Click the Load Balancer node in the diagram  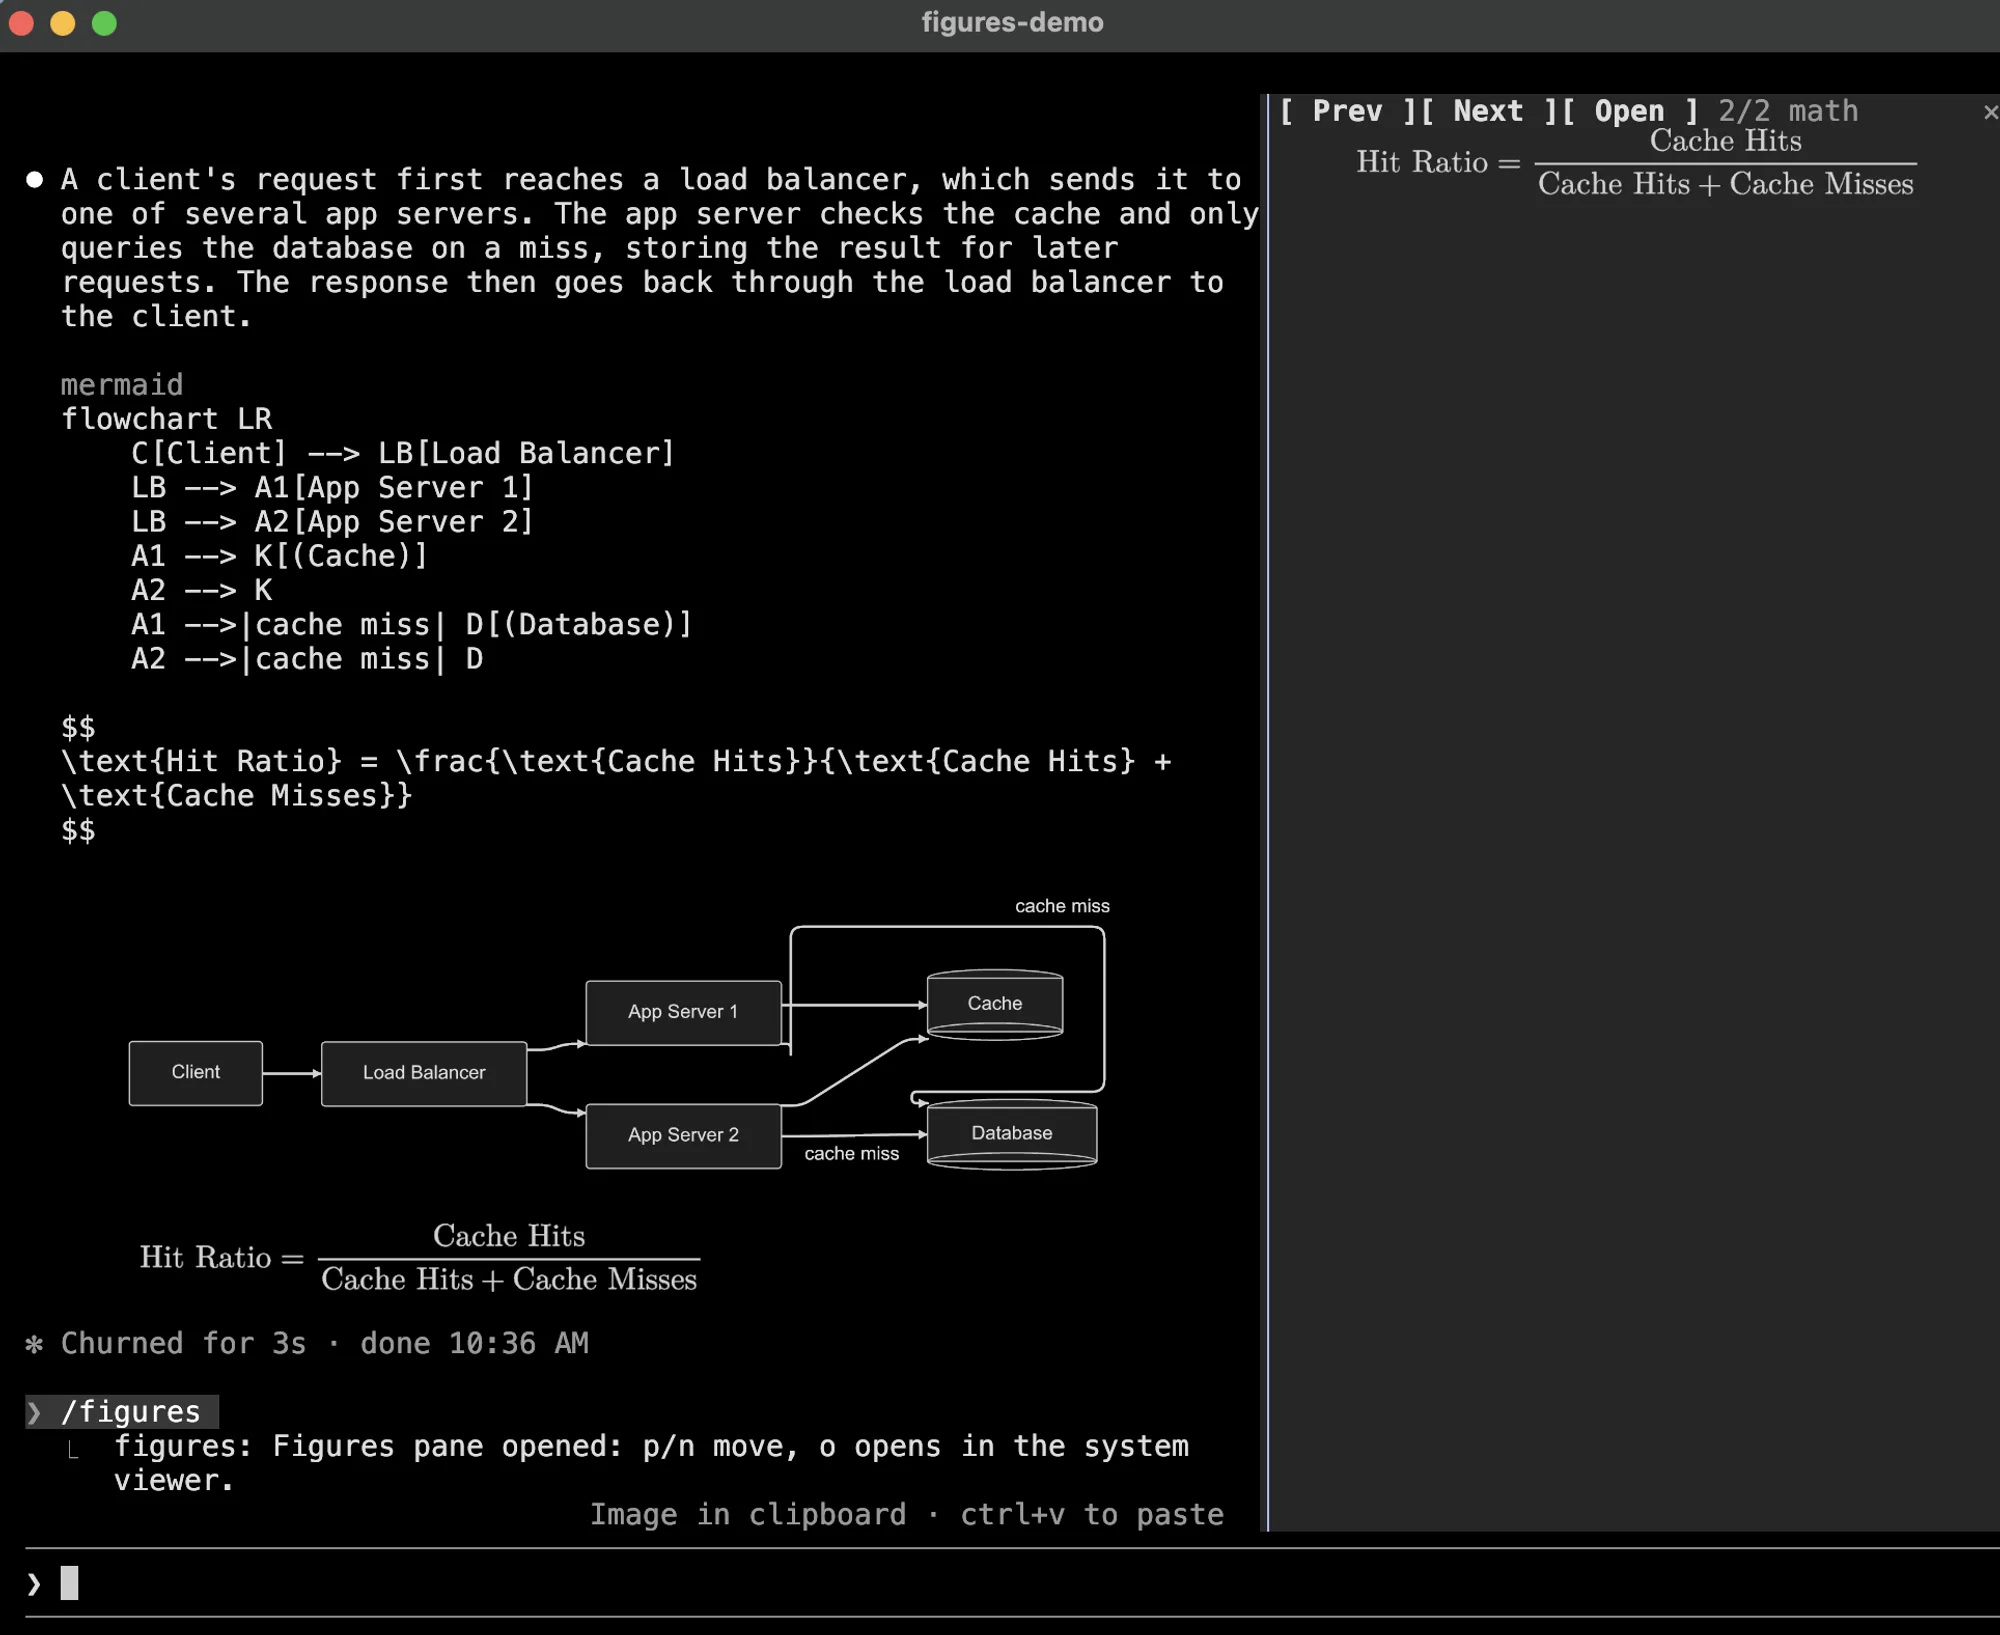click(424, 1073)
